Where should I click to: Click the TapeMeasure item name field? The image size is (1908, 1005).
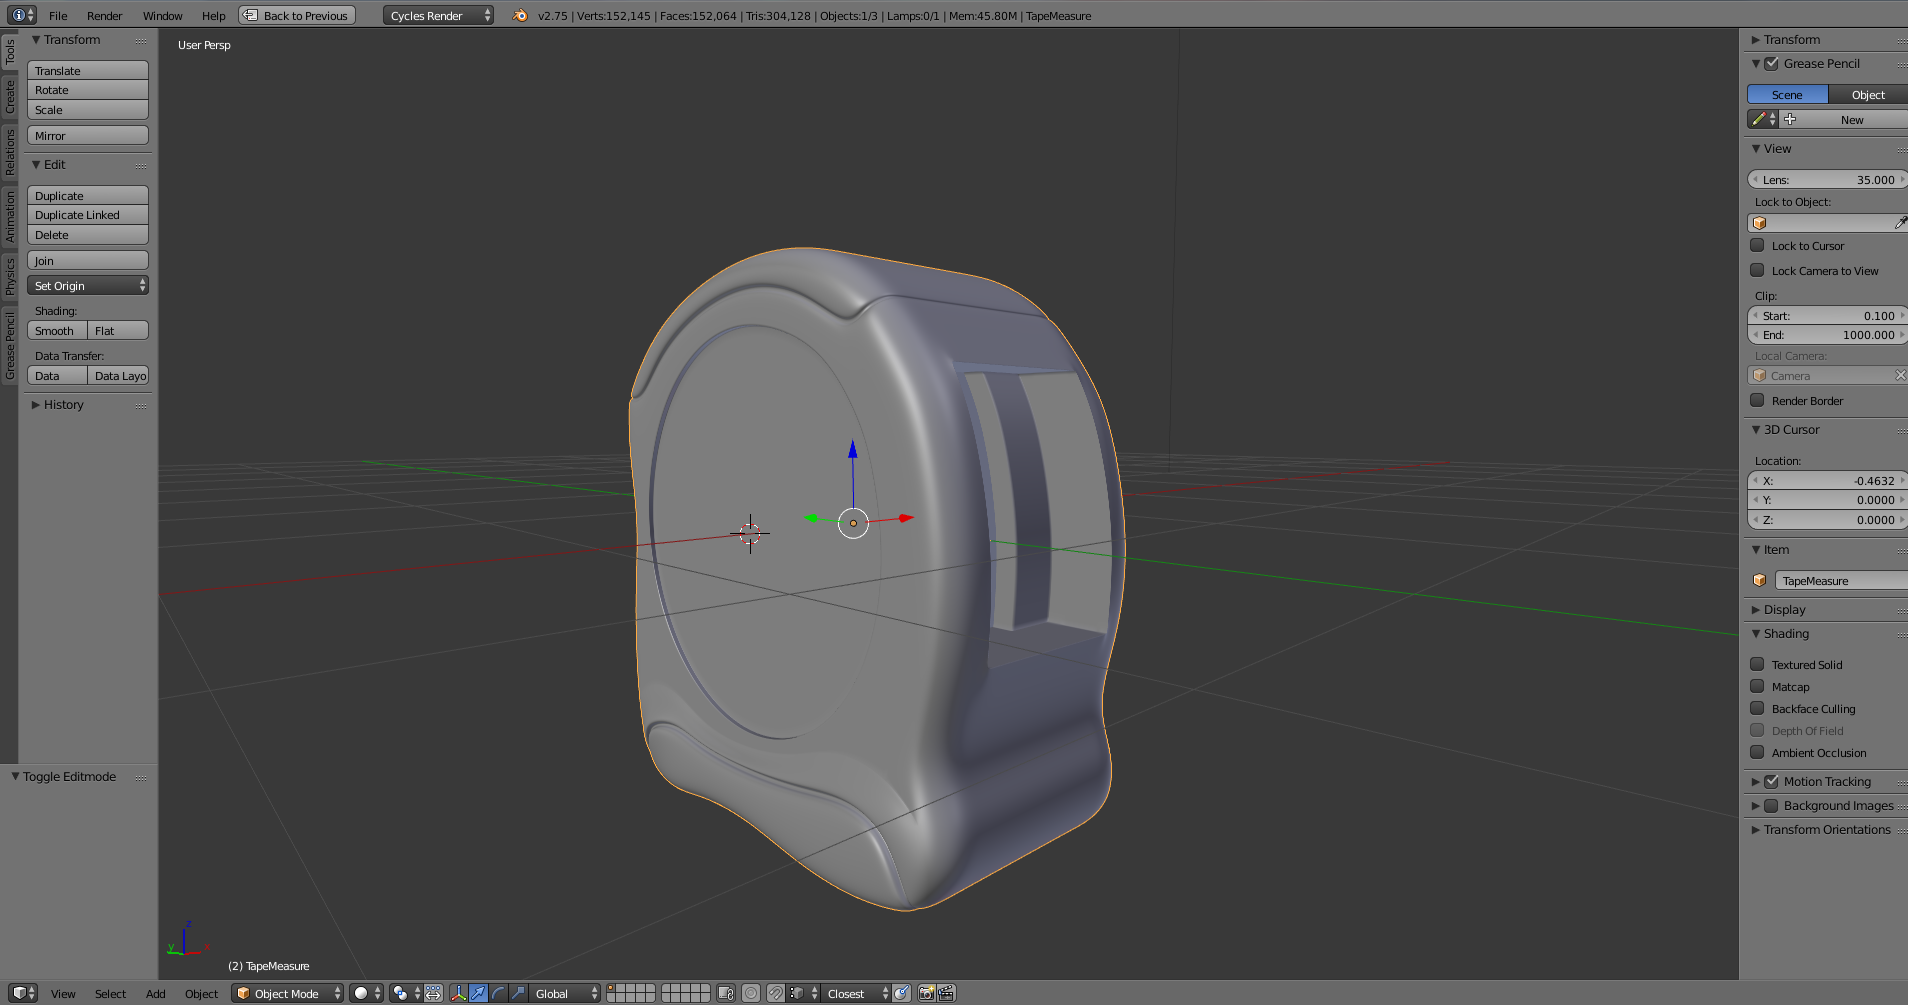[x=1841, y=580]
